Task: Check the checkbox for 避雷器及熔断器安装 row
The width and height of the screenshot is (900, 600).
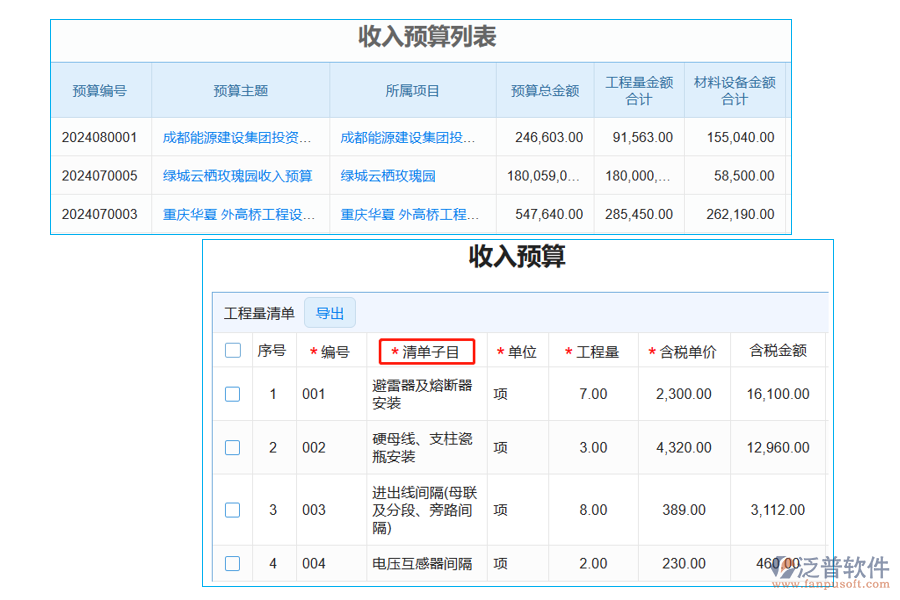Action: point(232,394)
